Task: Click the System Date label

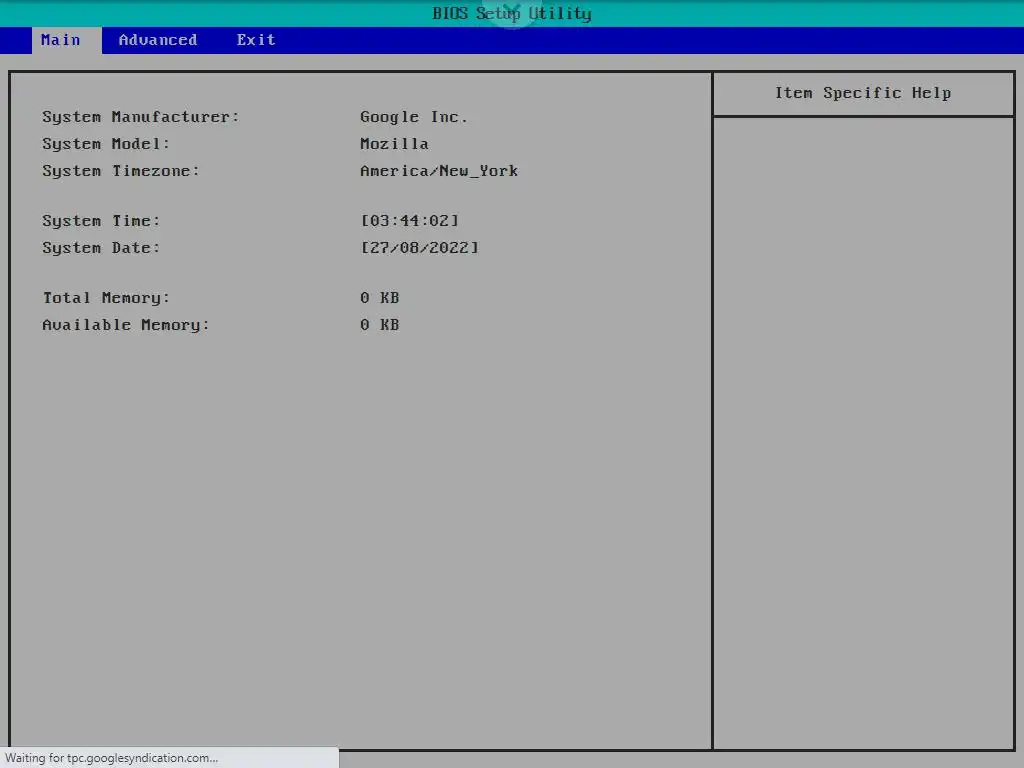Action: pos(101,248)
